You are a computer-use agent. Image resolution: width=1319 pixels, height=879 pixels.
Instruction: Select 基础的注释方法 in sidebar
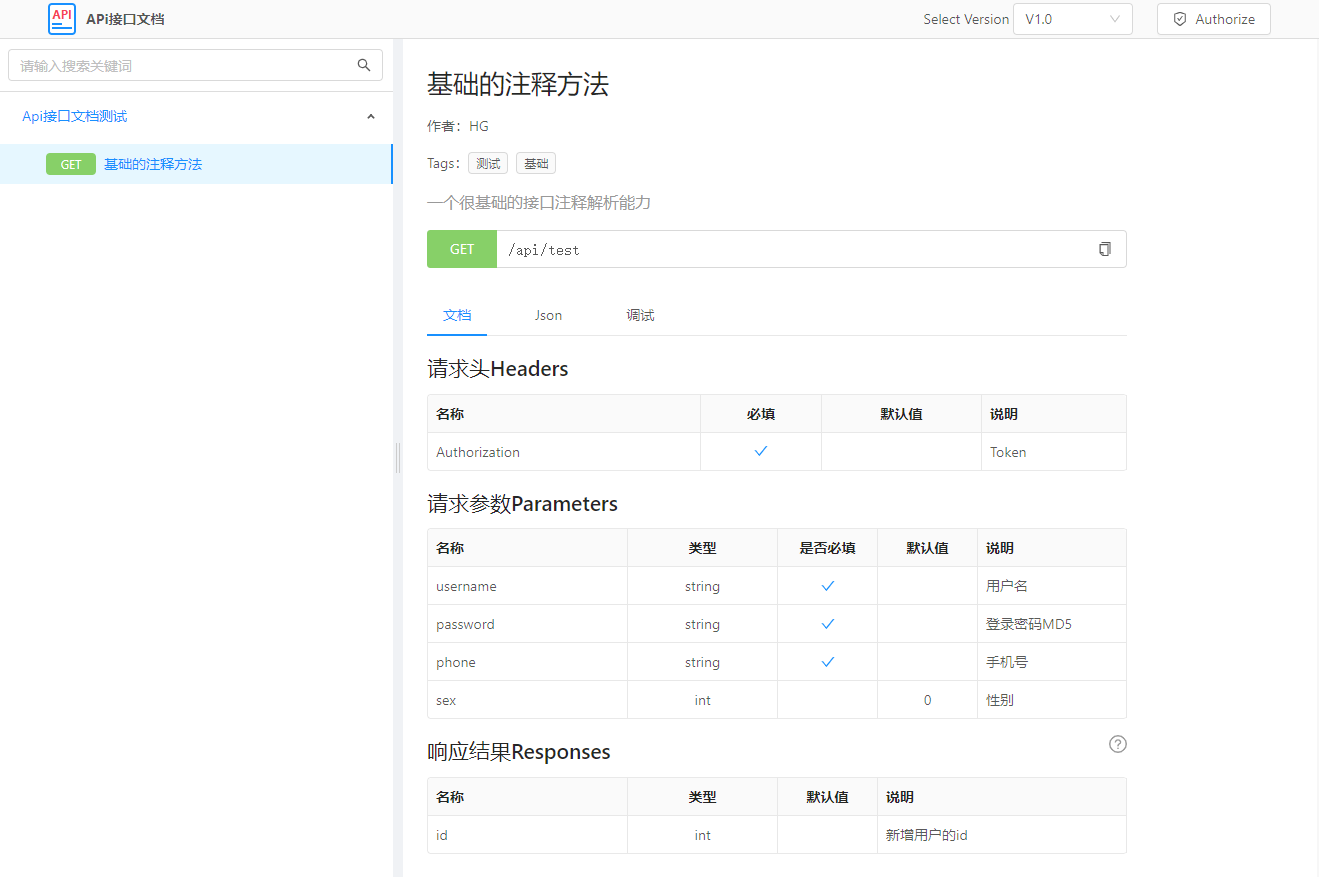pos(196,164)
